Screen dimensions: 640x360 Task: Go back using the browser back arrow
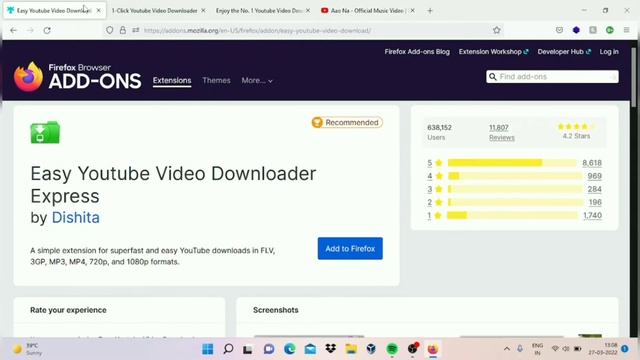[13, 30]
